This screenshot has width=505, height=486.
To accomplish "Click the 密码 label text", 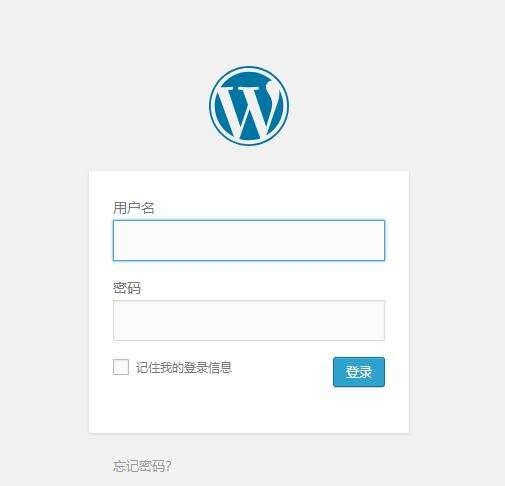I will point(127,288).
